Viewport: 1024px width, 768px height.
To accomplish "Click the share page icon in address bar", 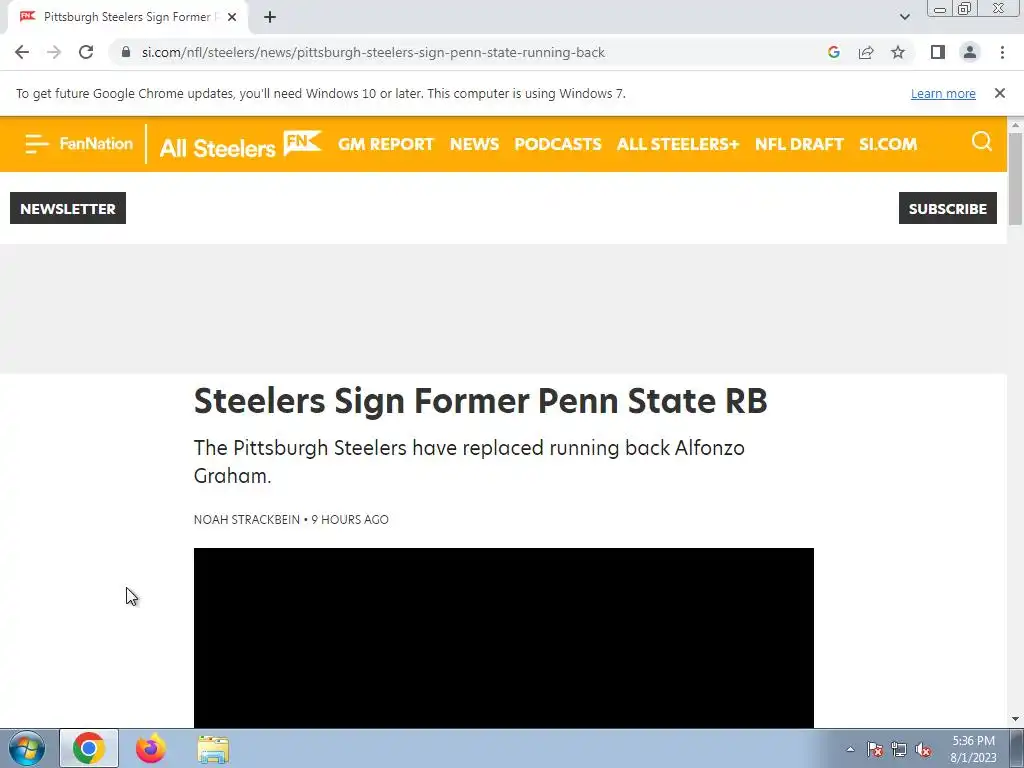I will point(866,52).
